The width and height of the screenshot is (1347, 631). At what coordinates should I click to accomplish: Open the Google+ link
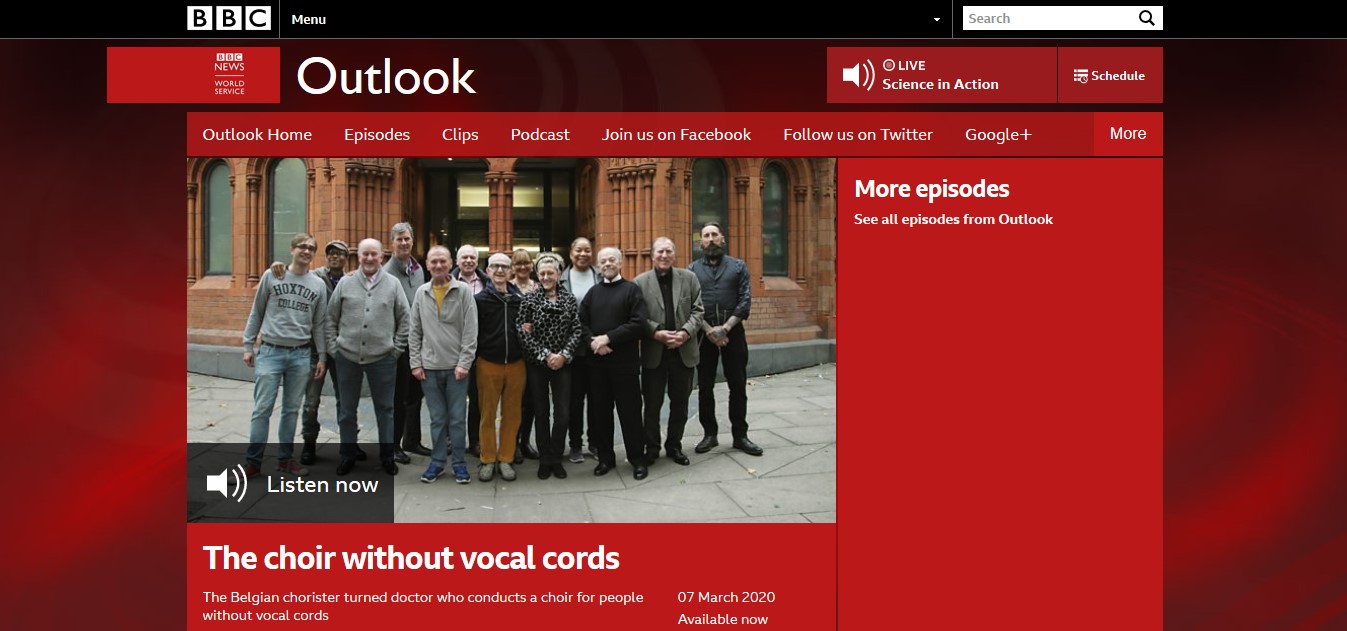coord(998,134)
